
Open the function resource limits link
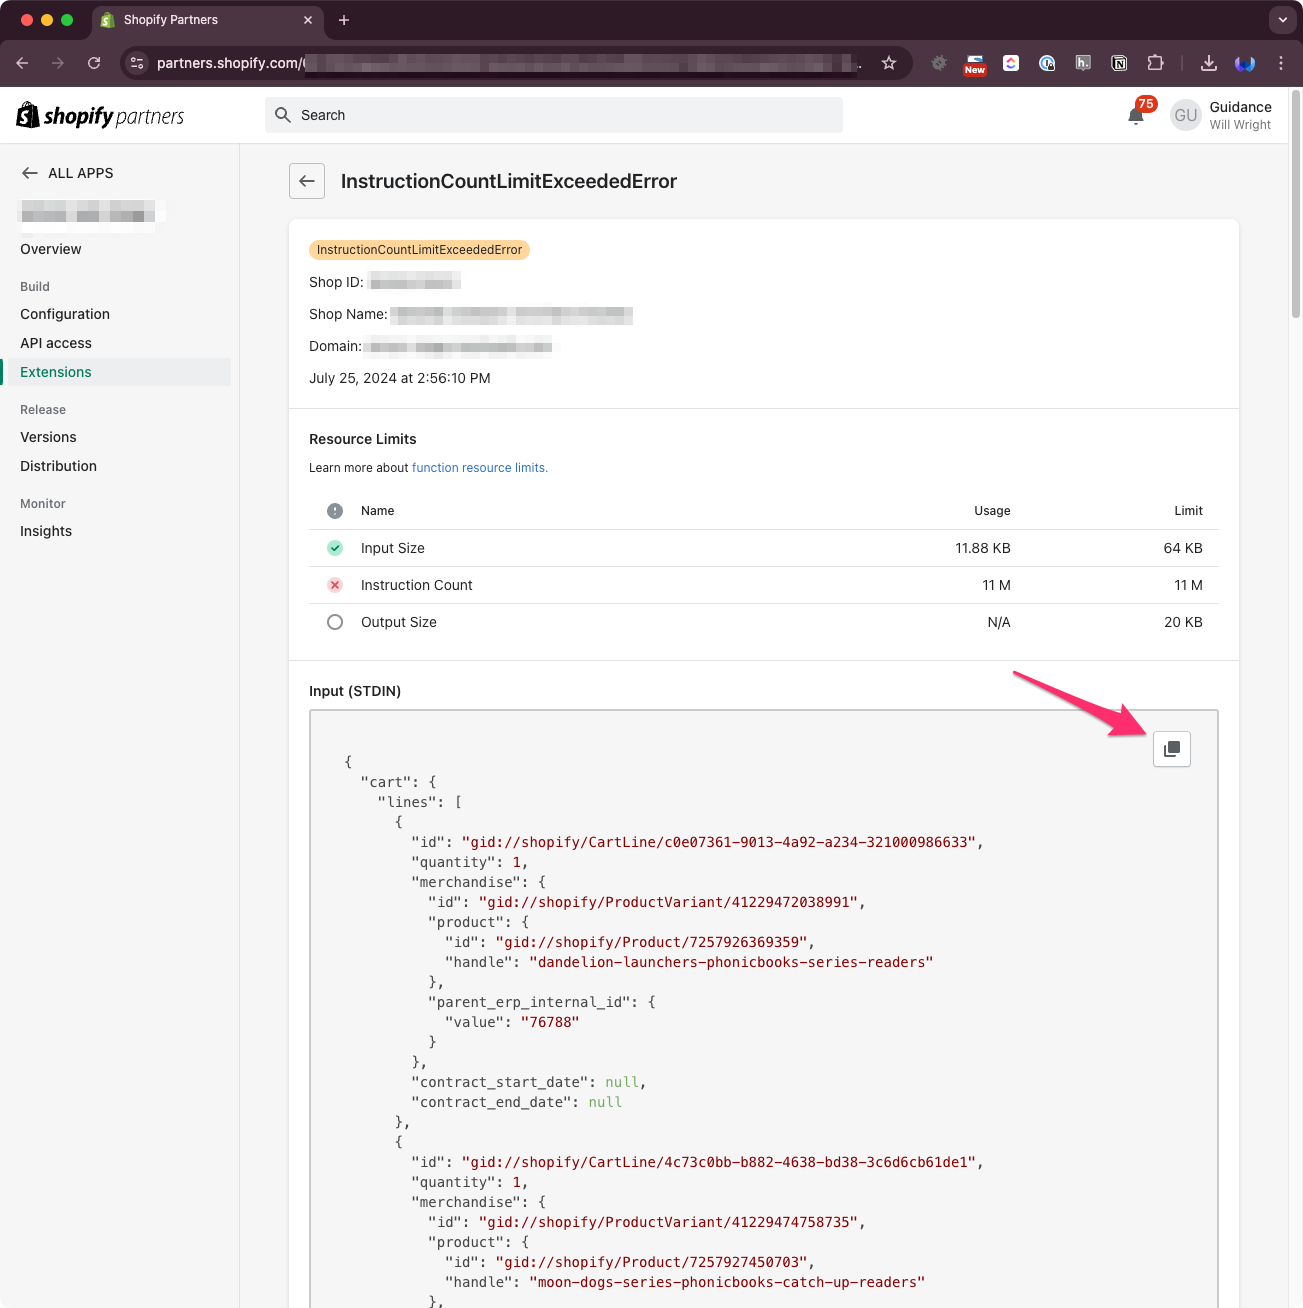coord(480,468)
